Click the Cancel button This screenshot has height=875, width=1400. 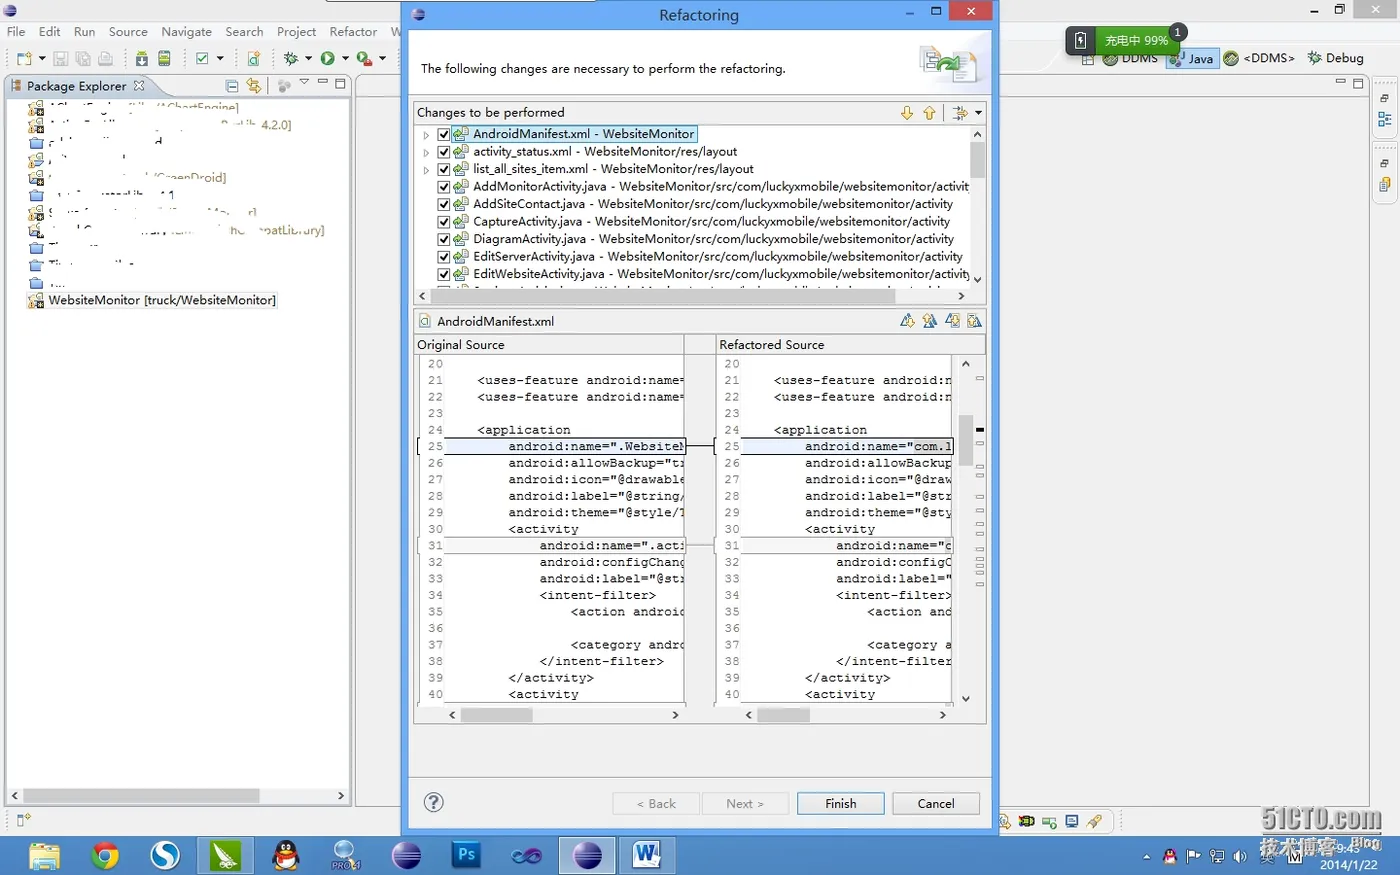pyautogui.click(x=936, y=803)
